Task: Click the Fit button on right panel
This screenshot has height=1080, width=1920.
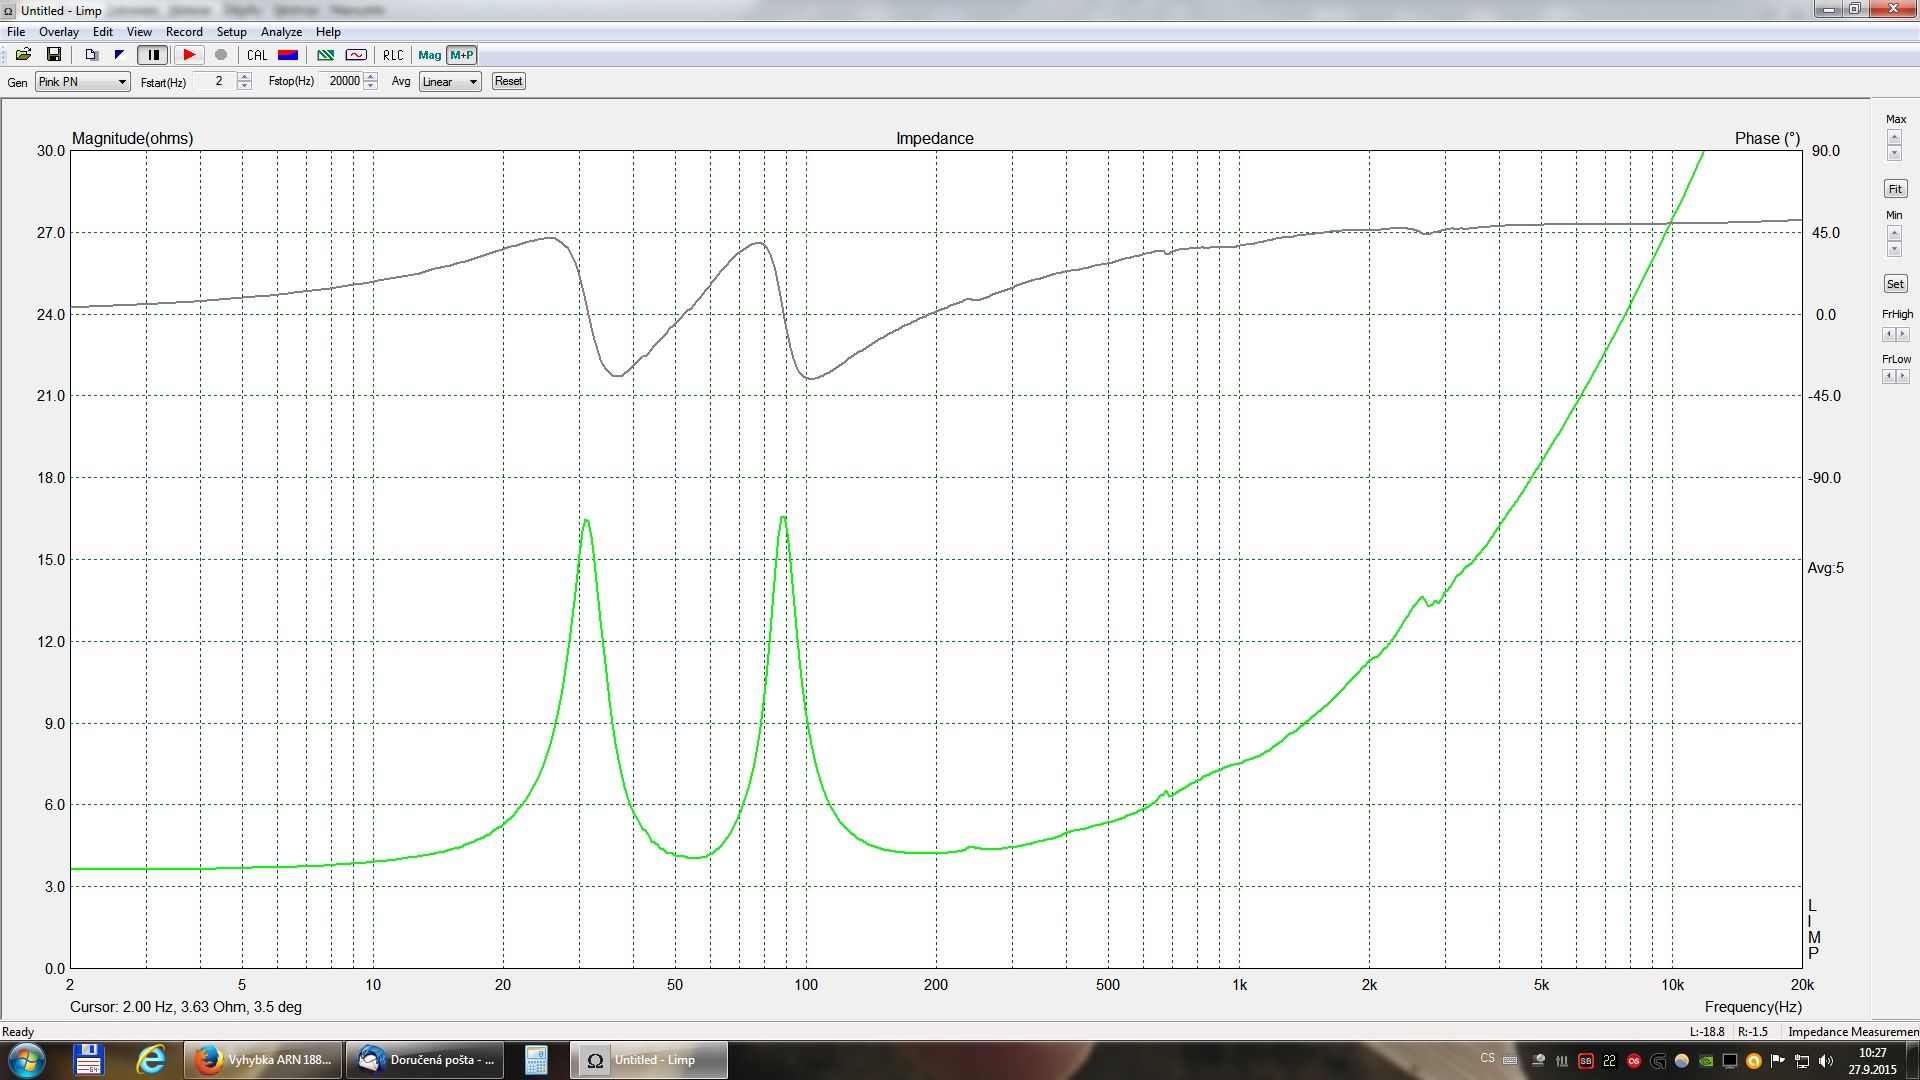Action: [1895, 189]
